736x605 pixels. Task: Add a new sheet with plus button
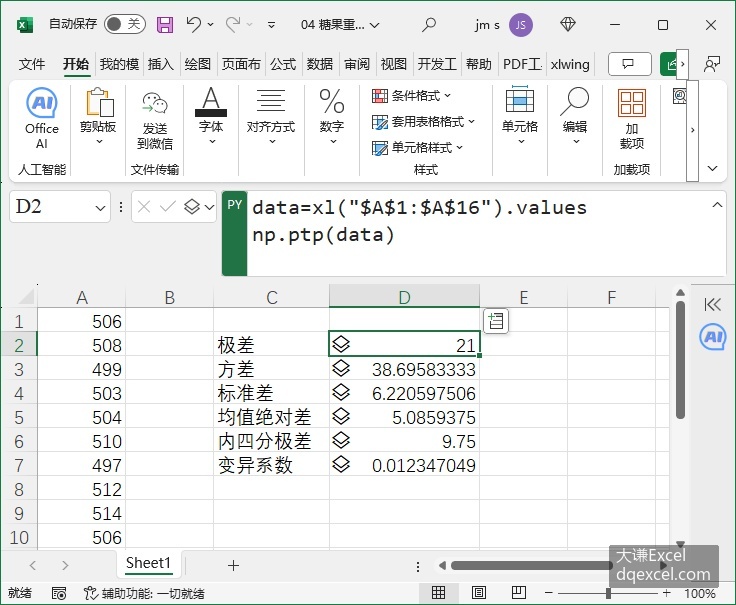click(233, 565)
